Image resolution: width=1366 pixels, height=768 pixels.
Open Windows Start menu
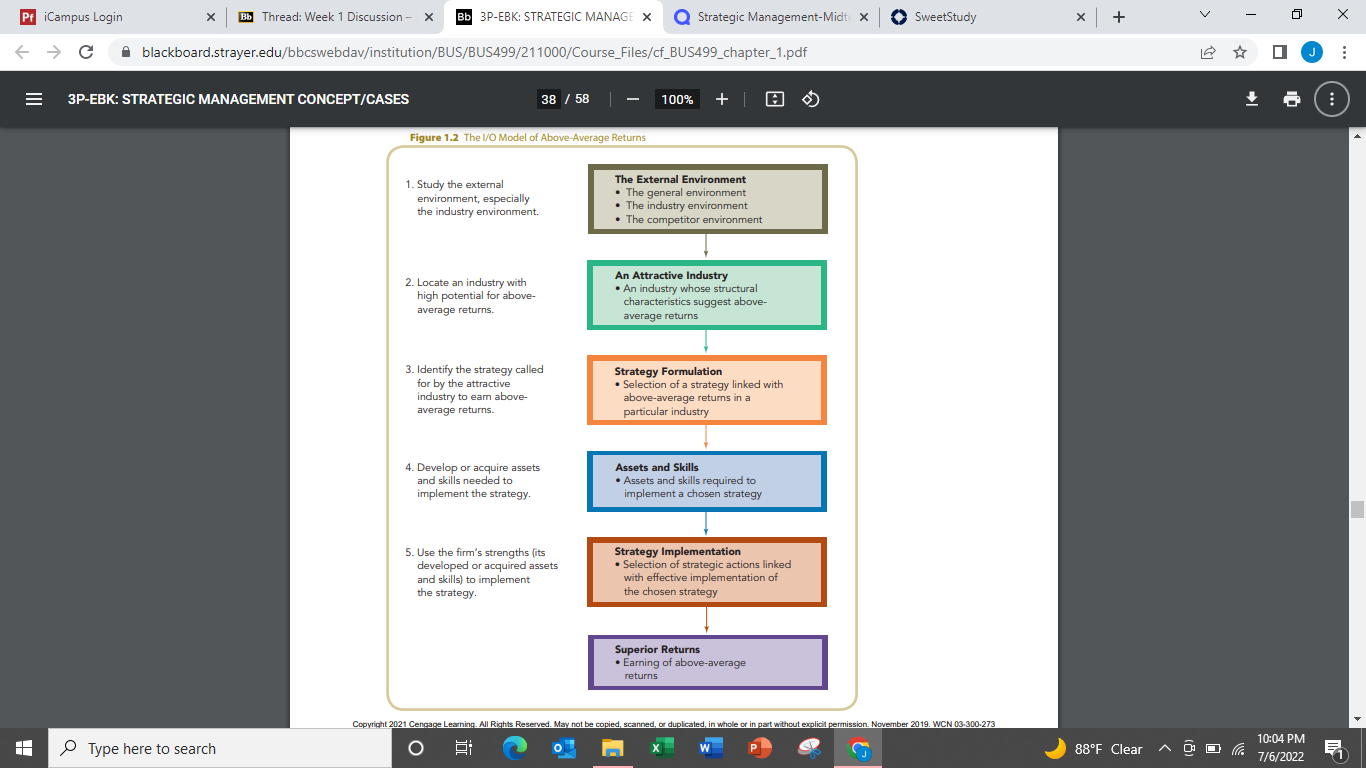click(x=23, y=748)
